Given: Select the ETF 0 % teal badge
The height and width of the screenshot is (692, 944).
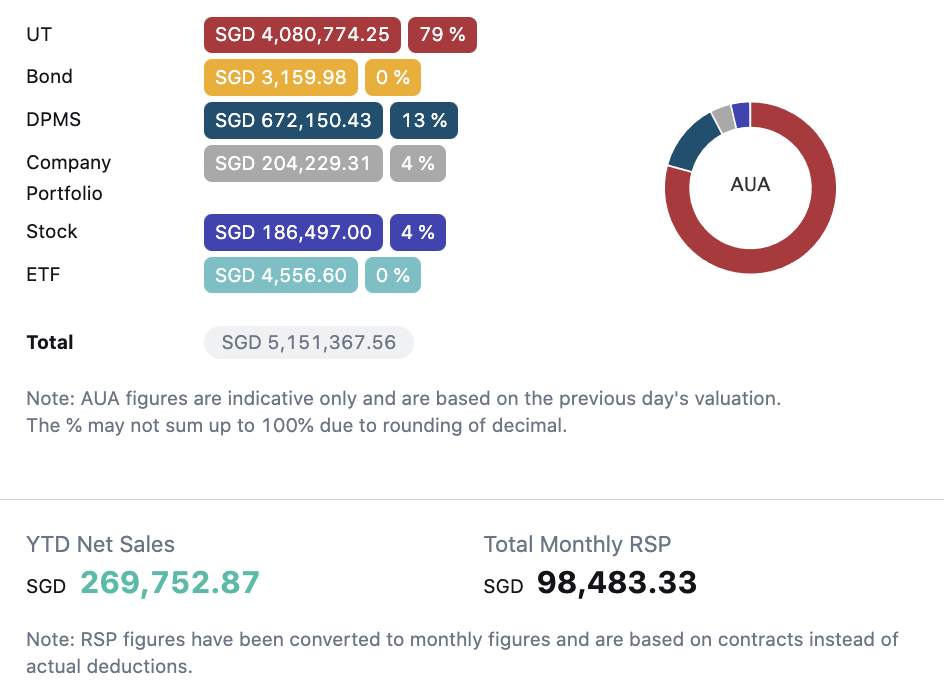Looking at the screenshot, I should 393,275.
